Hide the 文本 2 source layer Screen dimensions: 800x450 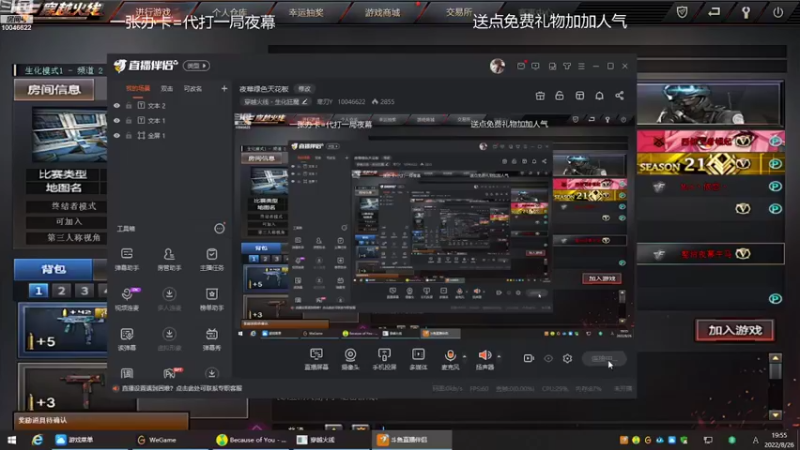pos(117,106)
